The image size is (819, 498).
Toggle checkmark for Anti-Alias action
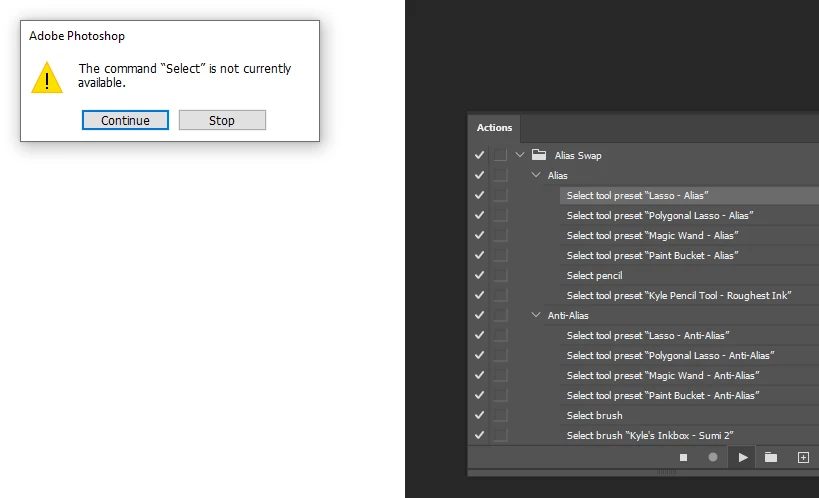[479, 315]
